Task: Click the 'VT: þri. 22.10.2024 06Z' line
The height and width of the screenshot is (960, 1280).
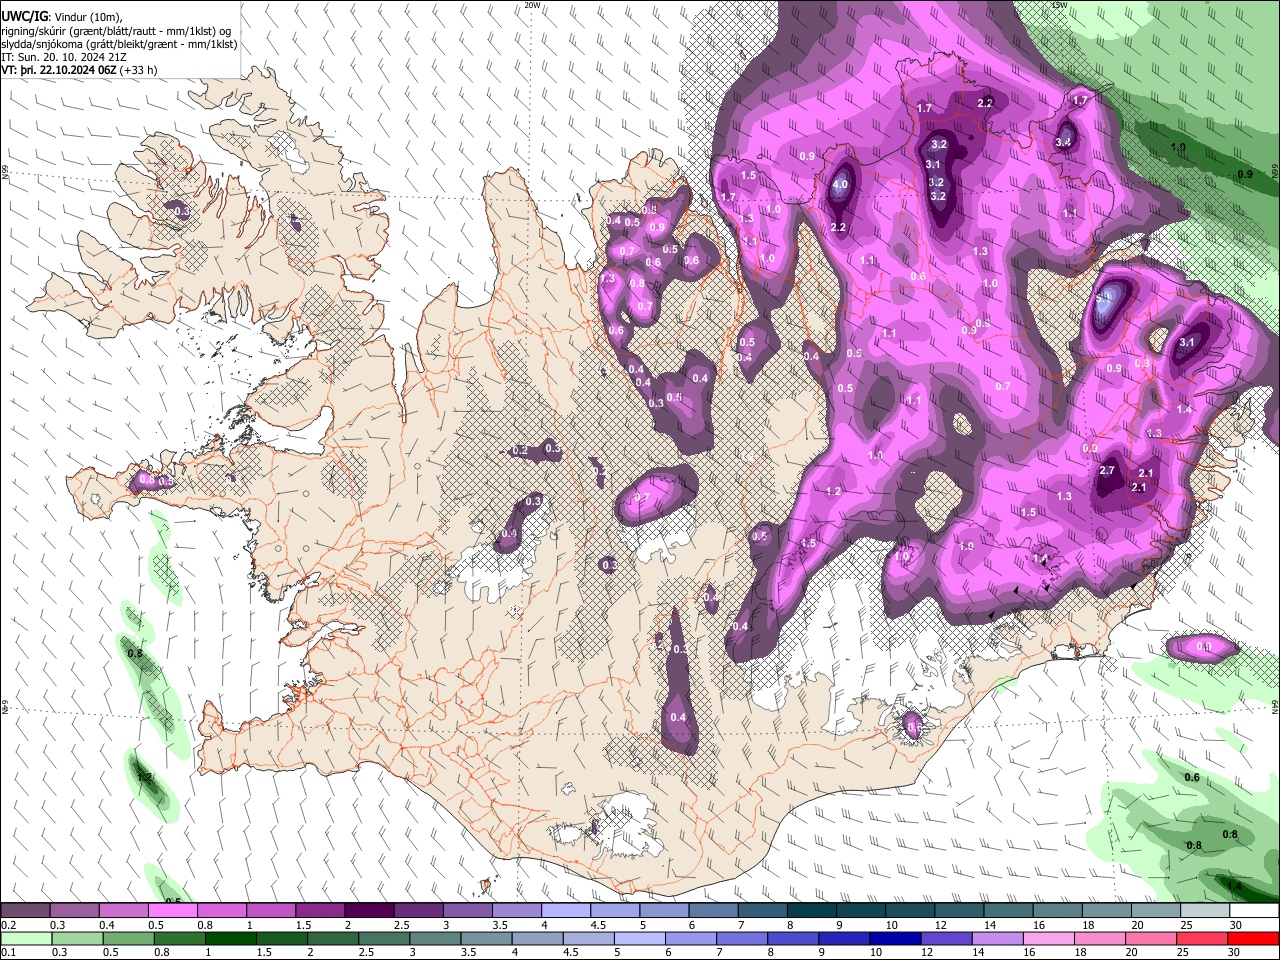Action: click(60, 70)
